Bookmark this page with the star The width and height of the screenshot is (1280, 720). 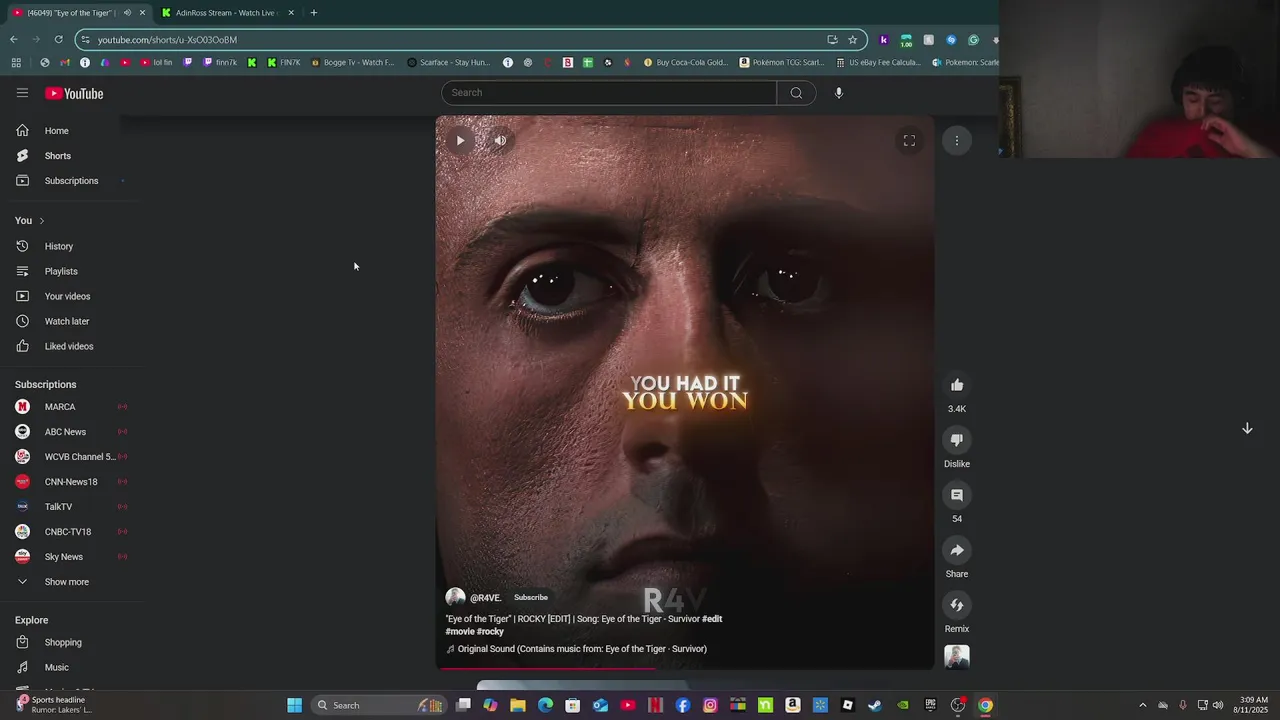tap(853, 40)
